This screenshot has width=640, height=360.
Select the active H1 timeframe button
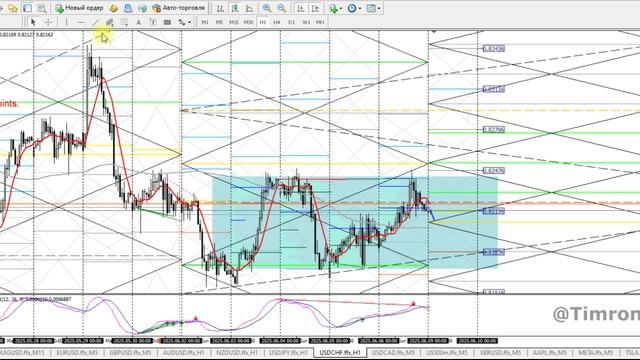tap(263, 22)
